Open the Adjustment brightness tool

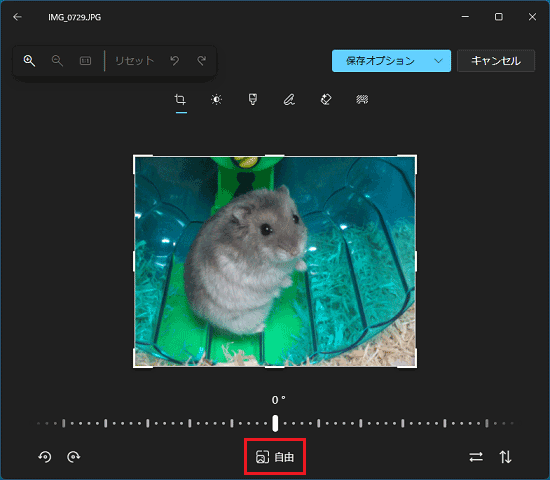tap(216, 100)
